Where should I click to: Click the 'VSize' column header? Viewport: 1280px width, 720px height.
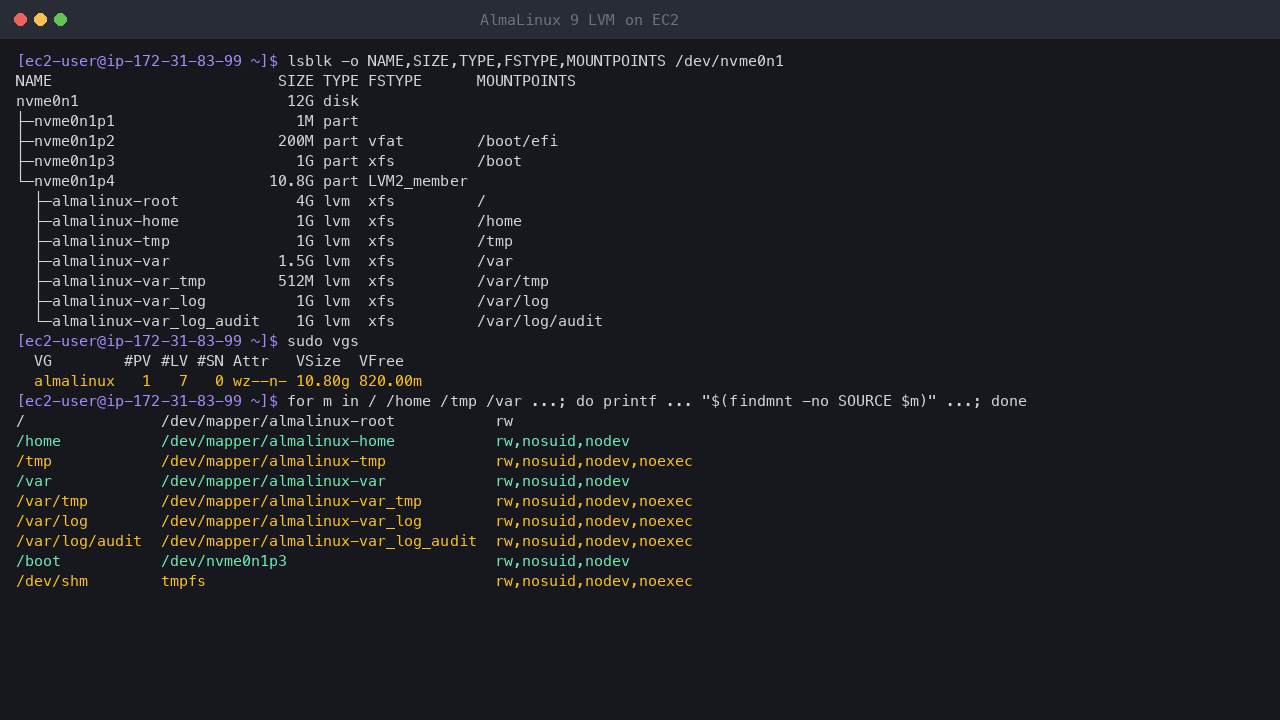coord(318,361)
